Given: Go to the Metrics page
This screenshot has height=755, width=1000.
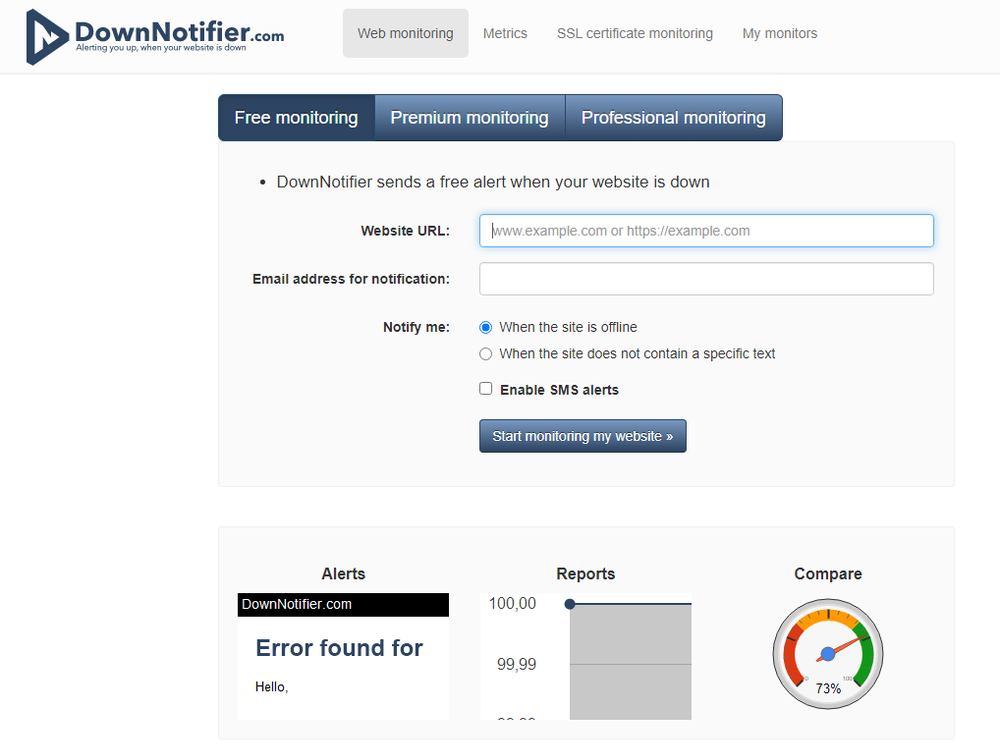Looking at the screenshot, I should click(x=505, y=33).
